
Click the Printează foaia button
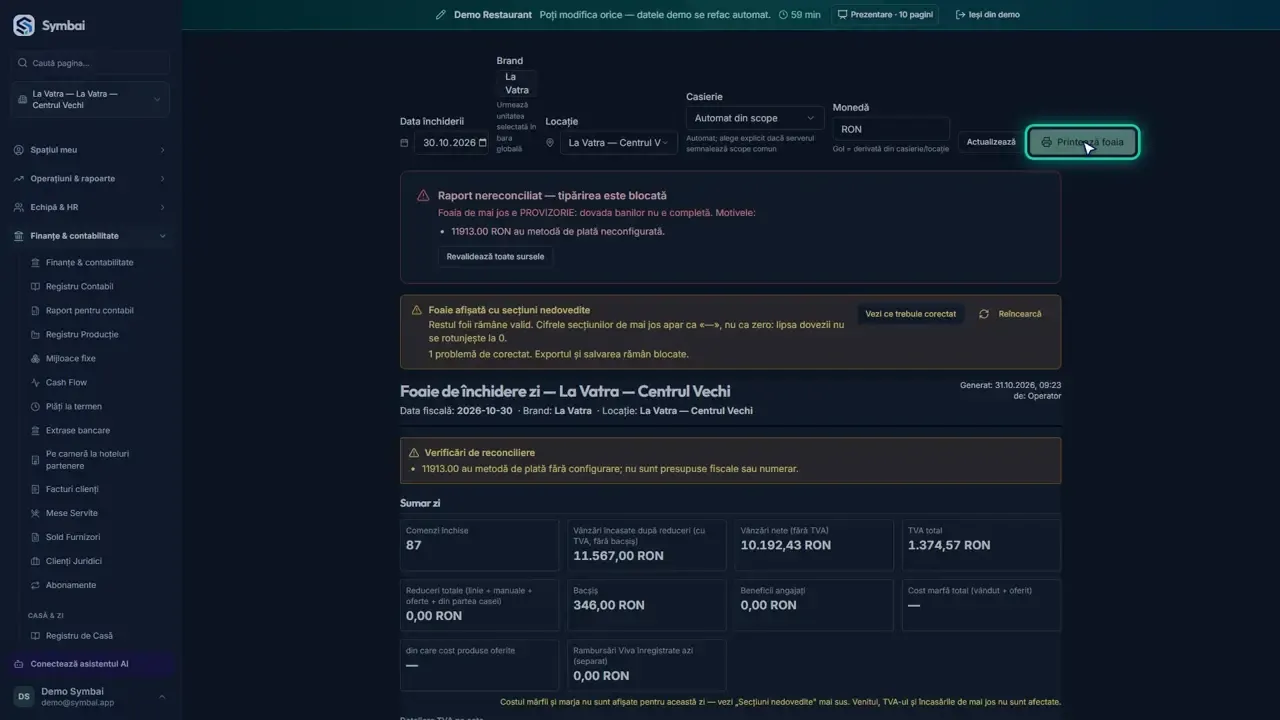[x=1082, y=142]
